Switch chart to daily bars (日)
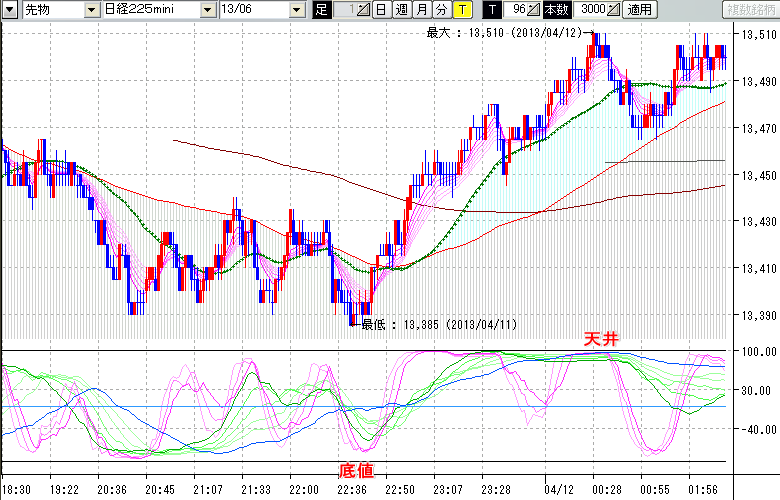This screenshot has width=780, height=500. [381, 10]
